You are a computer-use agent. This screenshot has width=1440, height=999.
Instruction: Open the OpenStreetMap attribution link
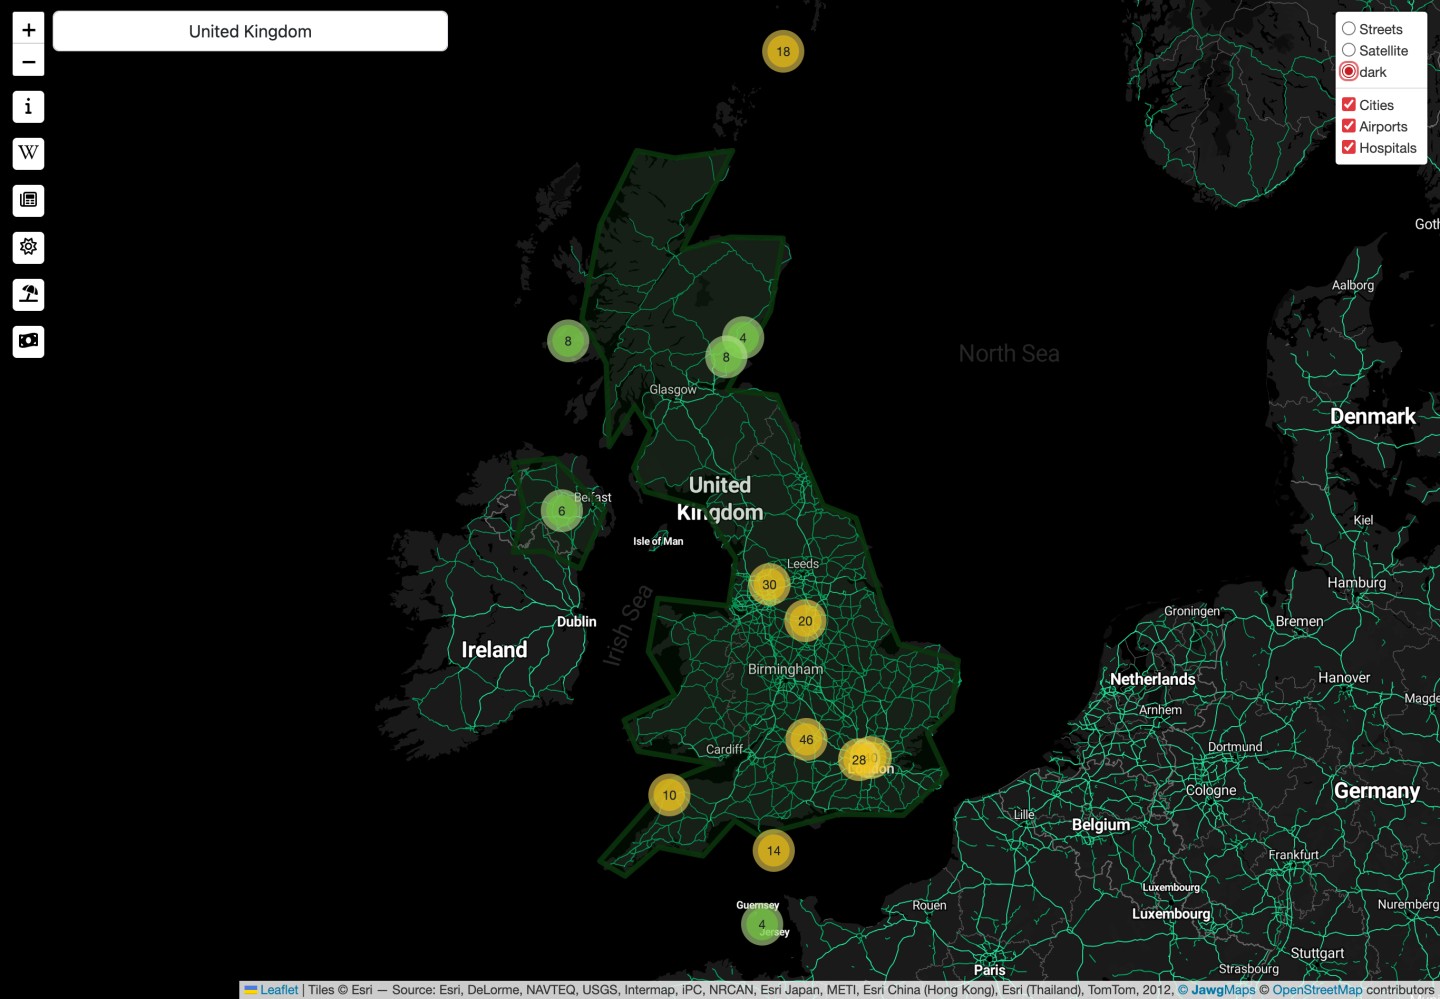point(1316,990)
